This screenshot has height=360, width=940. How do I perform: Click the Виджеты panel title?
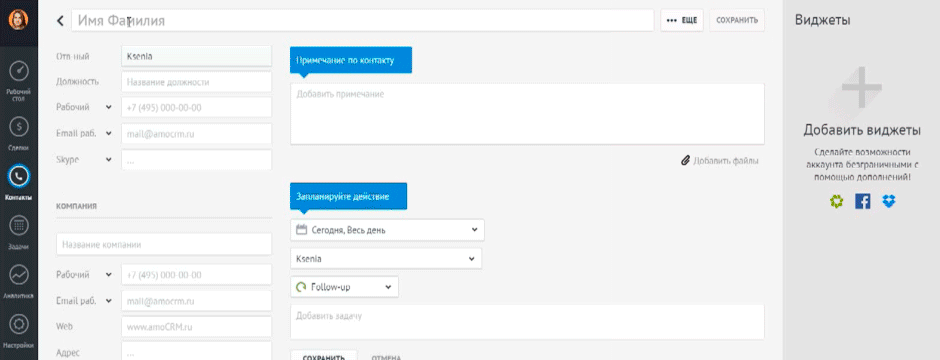[822, 20]
